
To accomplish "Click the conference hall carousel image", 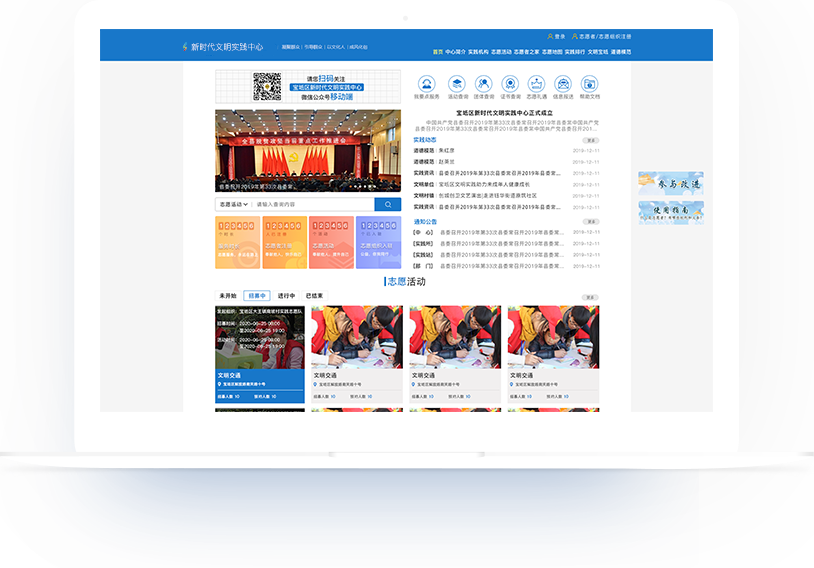I will [308, 151].
